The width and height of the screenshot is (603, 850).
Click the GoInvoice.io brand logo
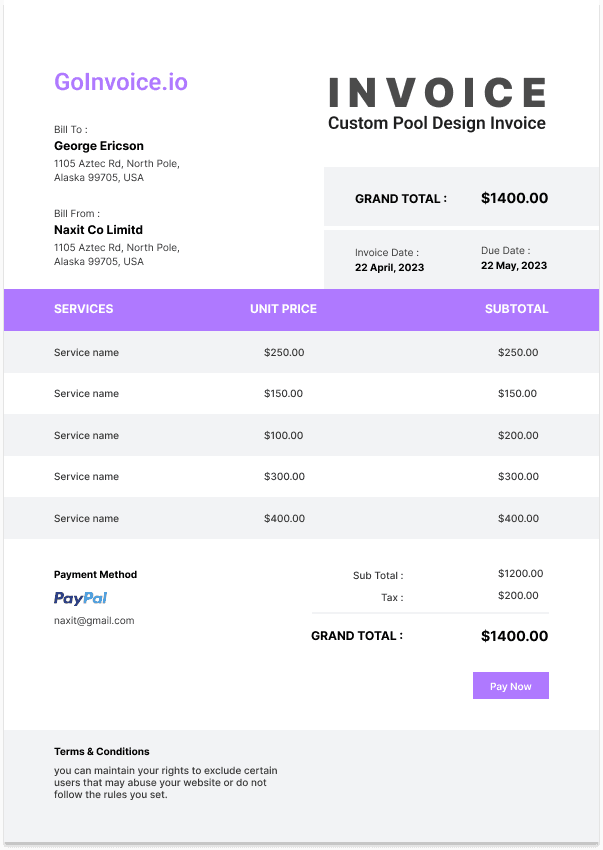click(121, 82)
